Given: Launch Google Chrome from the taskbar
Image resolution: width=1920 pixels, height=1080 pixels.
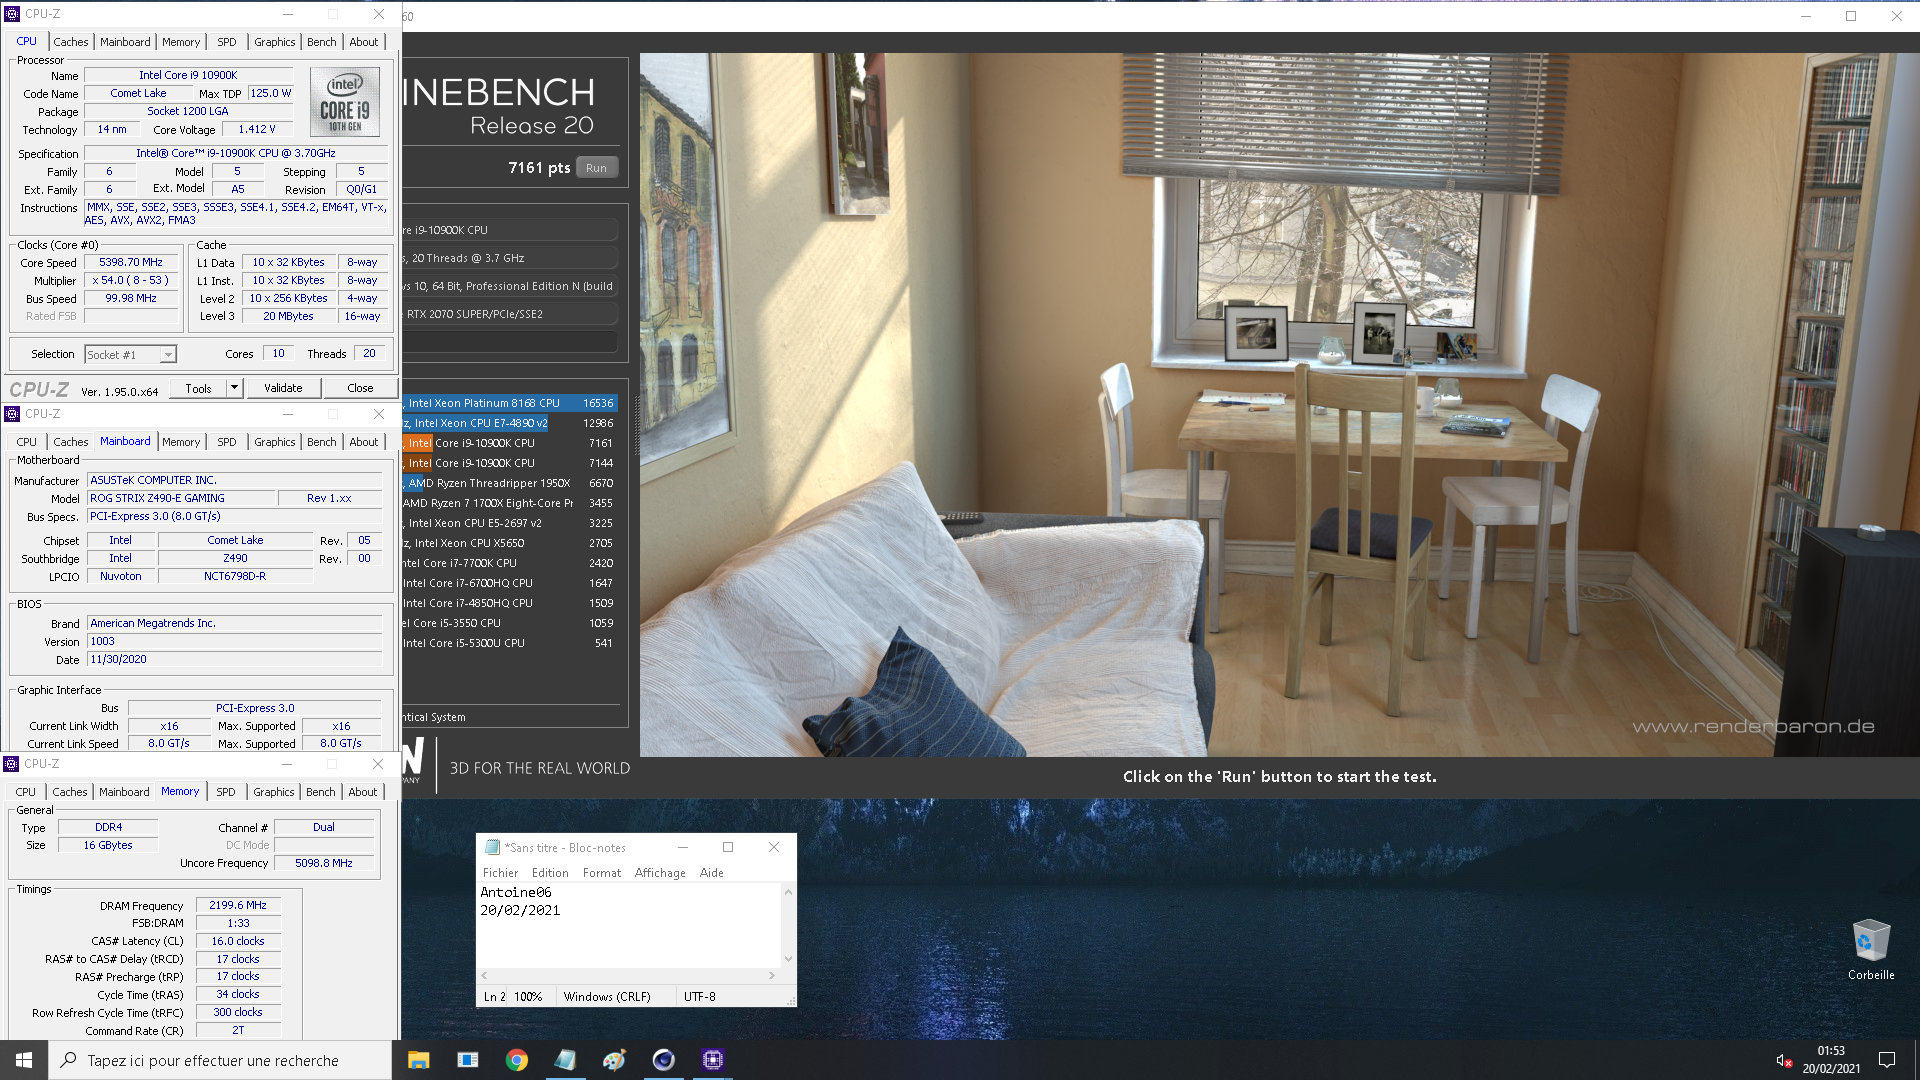Looking at the screenshot, I should pyautogui.click(x=516, y=1060).
